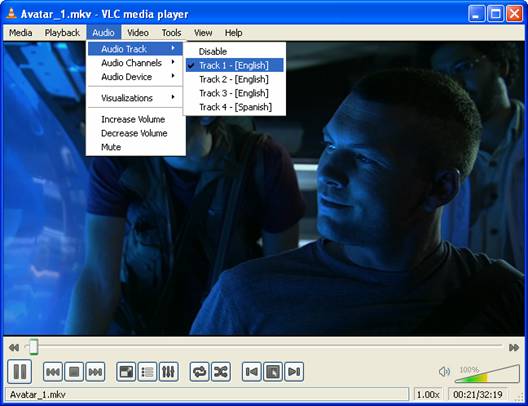
Task: Toggle fullscreen video mode icon
Action: pyautogui.click(x=126, y=372)
